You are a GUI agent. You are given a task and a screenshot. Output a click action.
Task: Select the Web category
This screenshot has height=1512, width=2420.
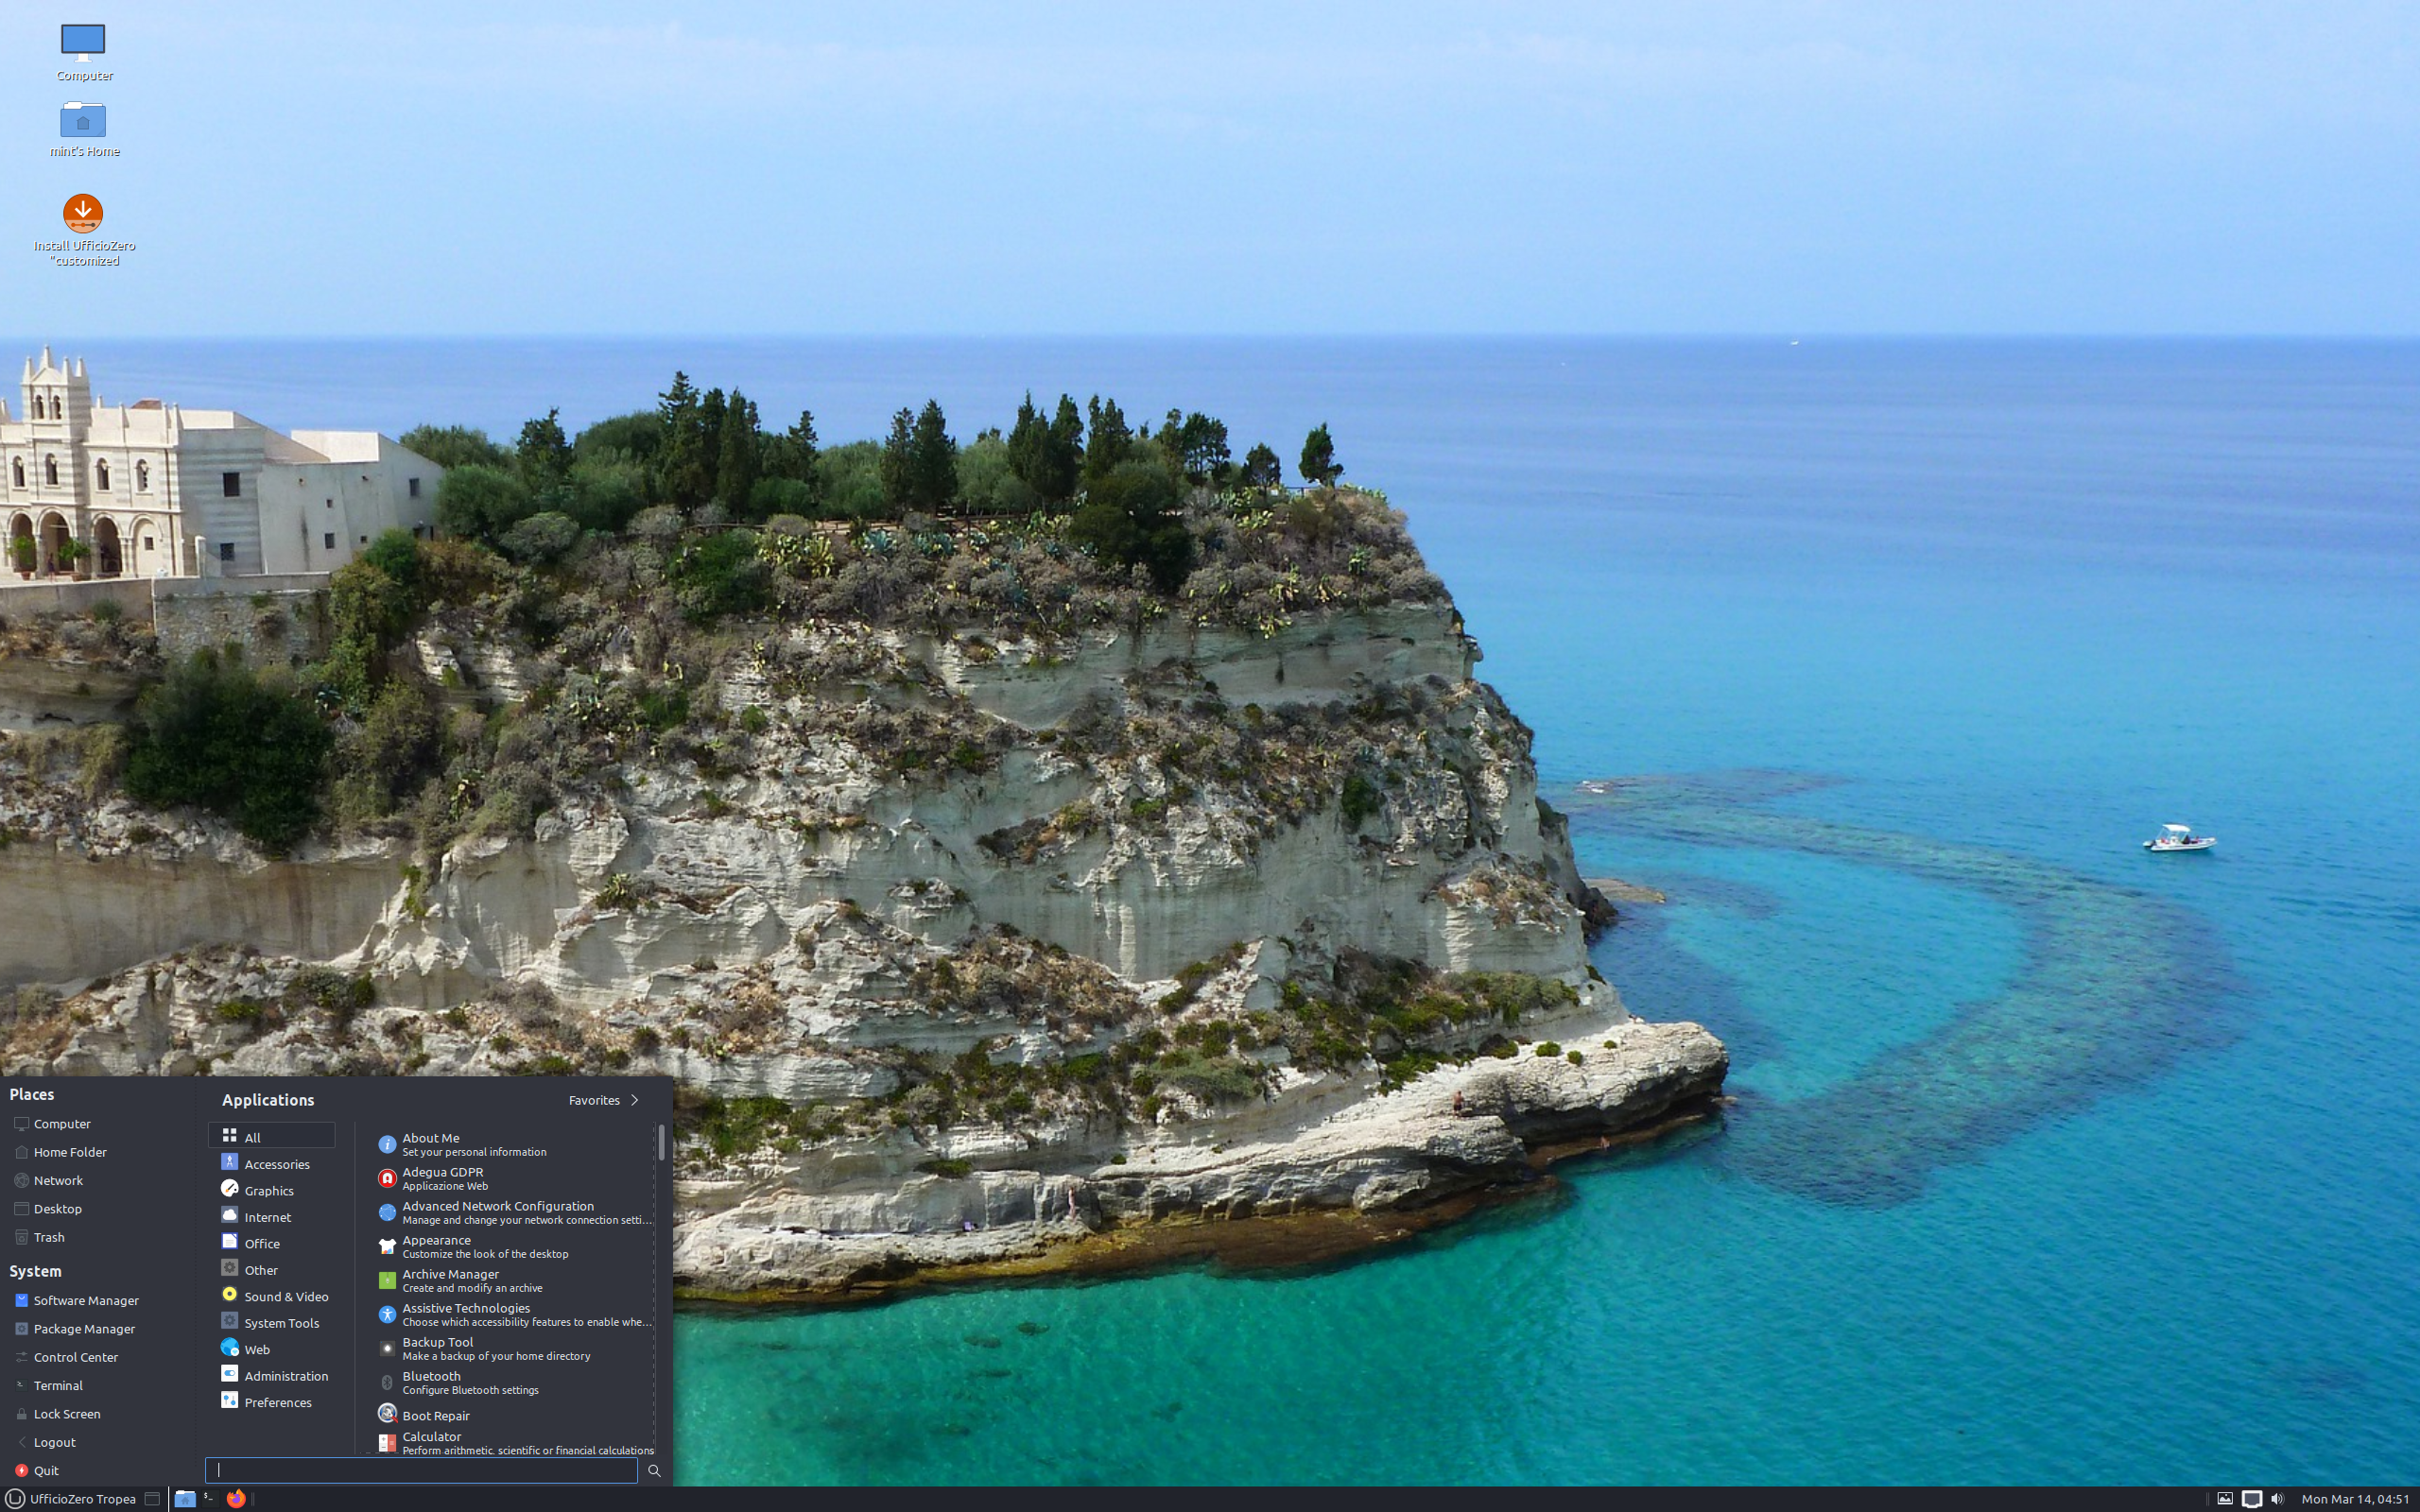(271, 1349)
